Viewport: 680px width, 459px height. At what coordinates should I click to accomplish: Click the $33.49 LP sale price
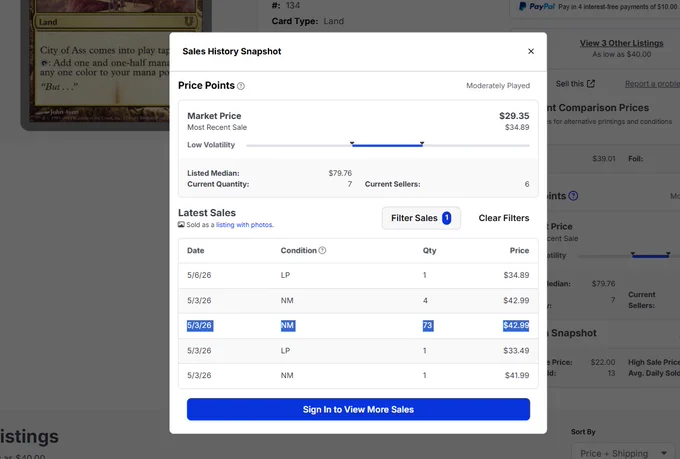click(x=516, y=351)
